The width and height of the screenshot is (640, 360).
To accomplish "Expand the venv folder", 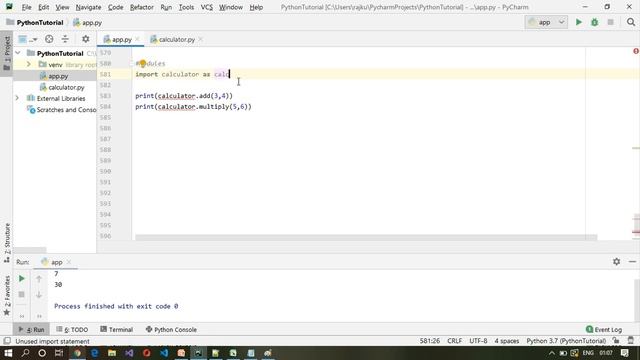I will 29,64.
